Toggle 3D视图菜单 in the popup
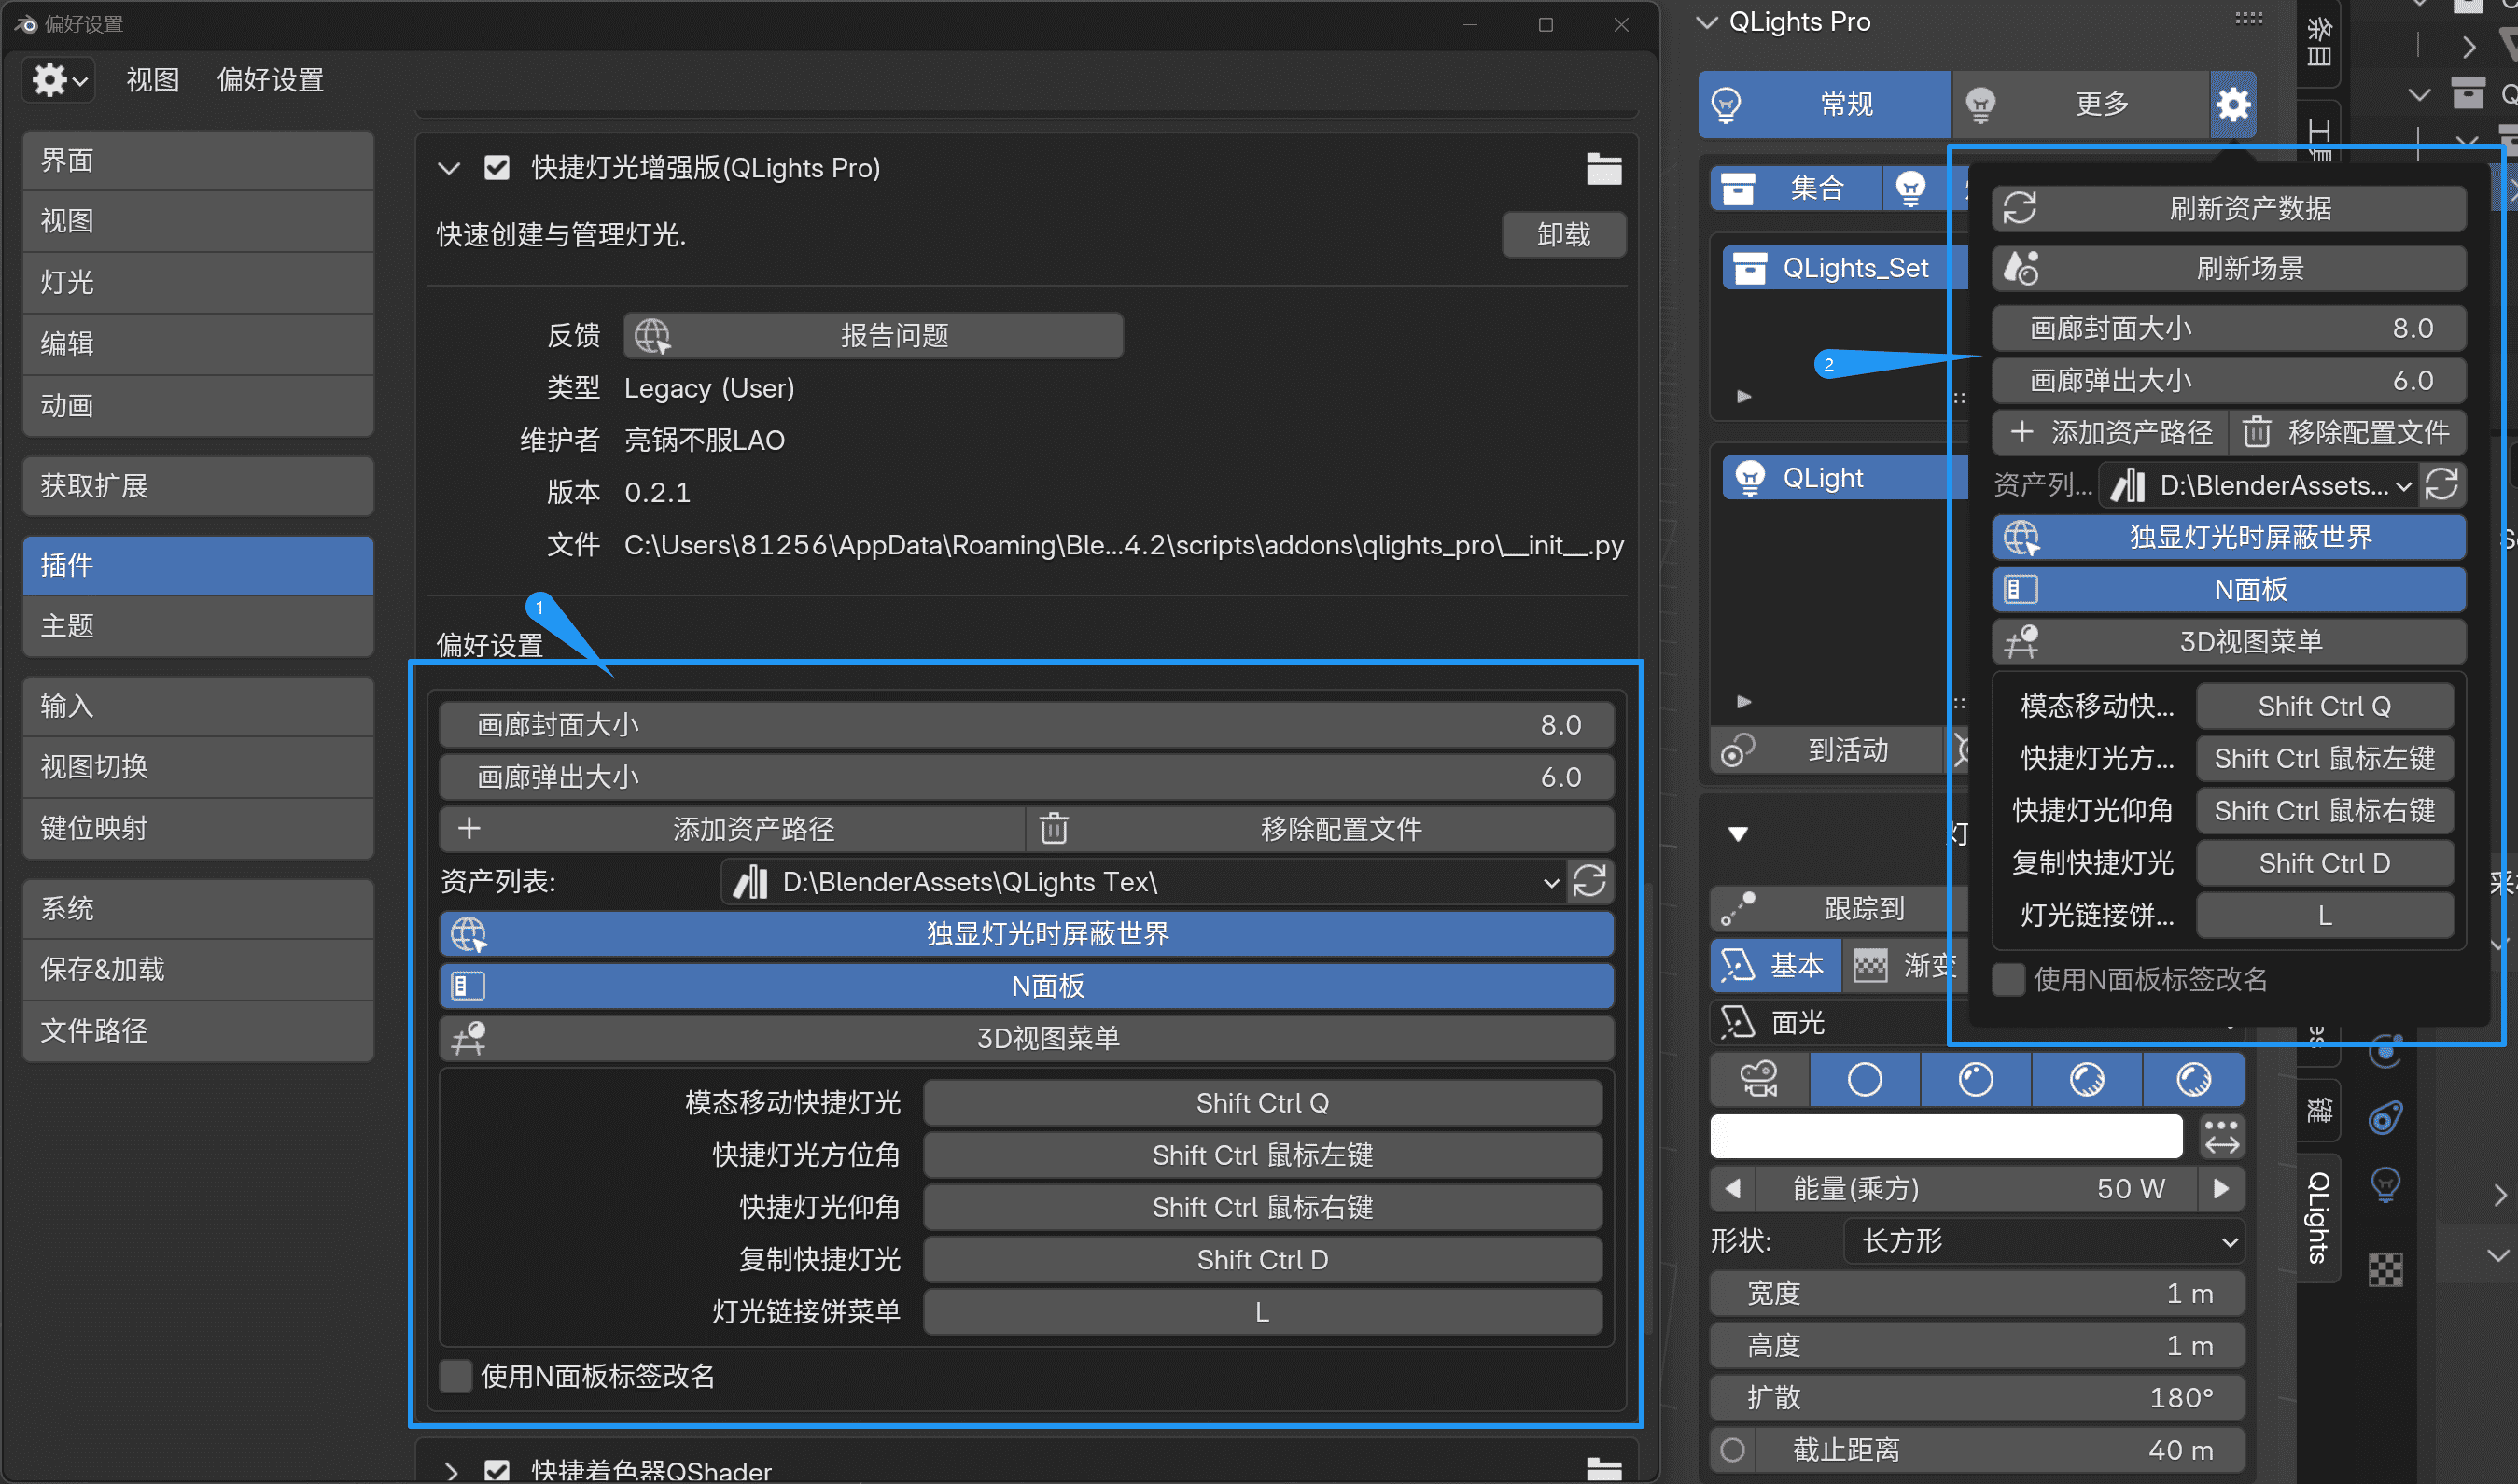 (2229, 642)
